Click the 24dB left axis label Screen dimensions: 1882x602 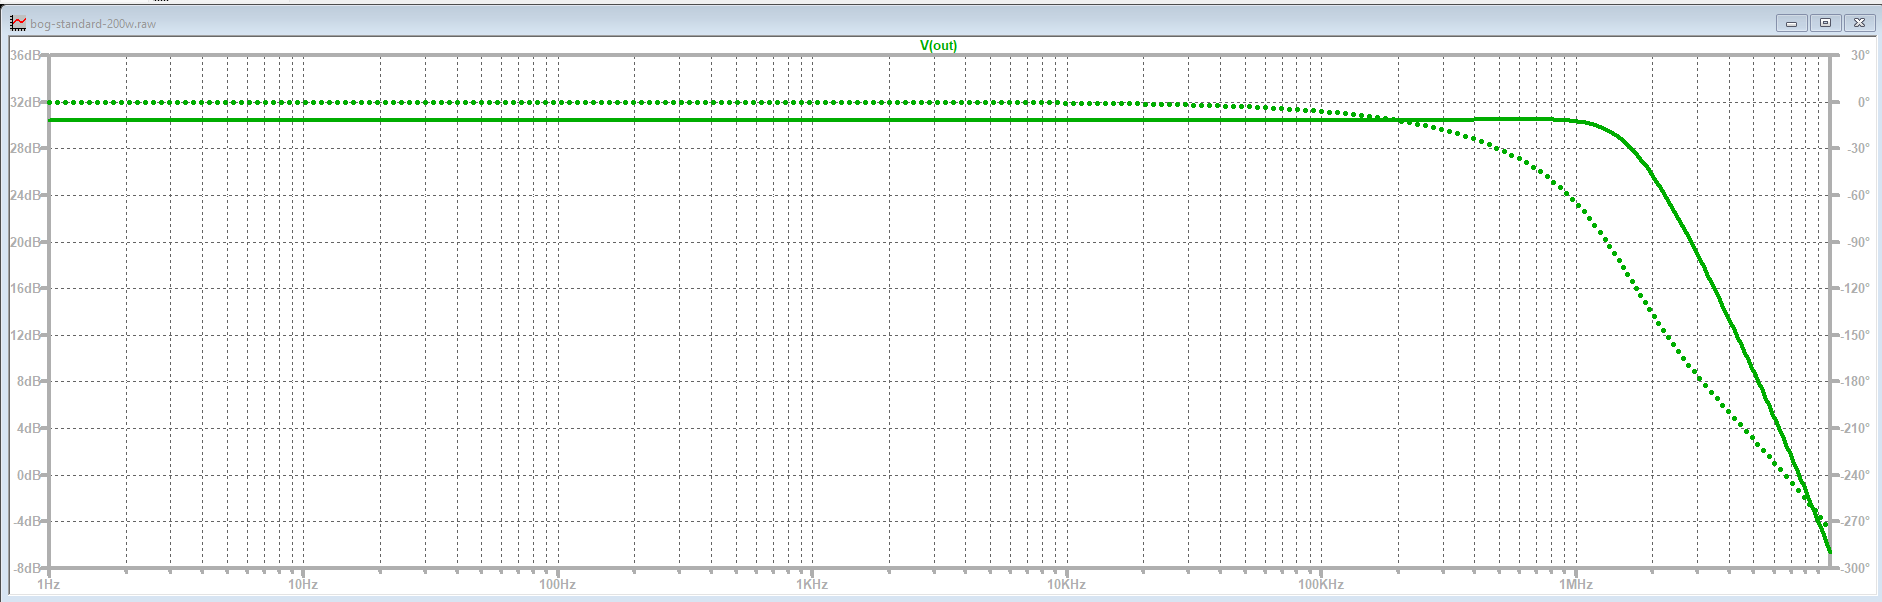pos(25,195)
